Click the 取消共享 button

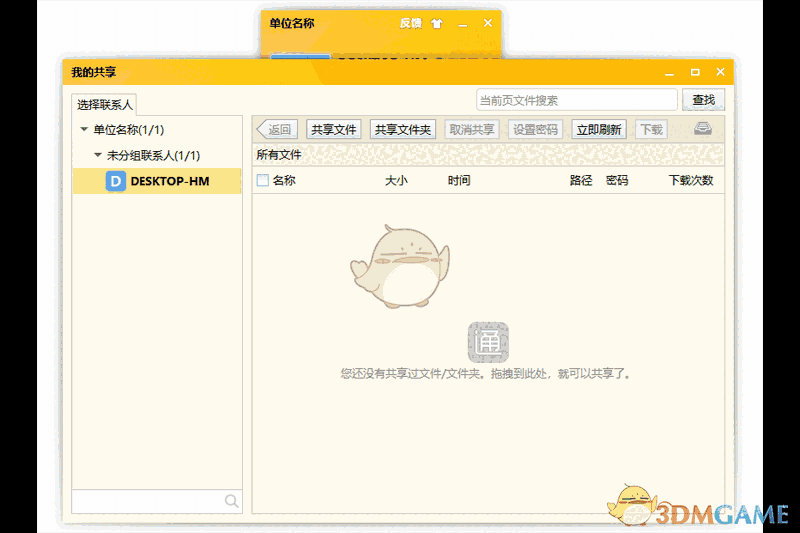pos(471,130)
